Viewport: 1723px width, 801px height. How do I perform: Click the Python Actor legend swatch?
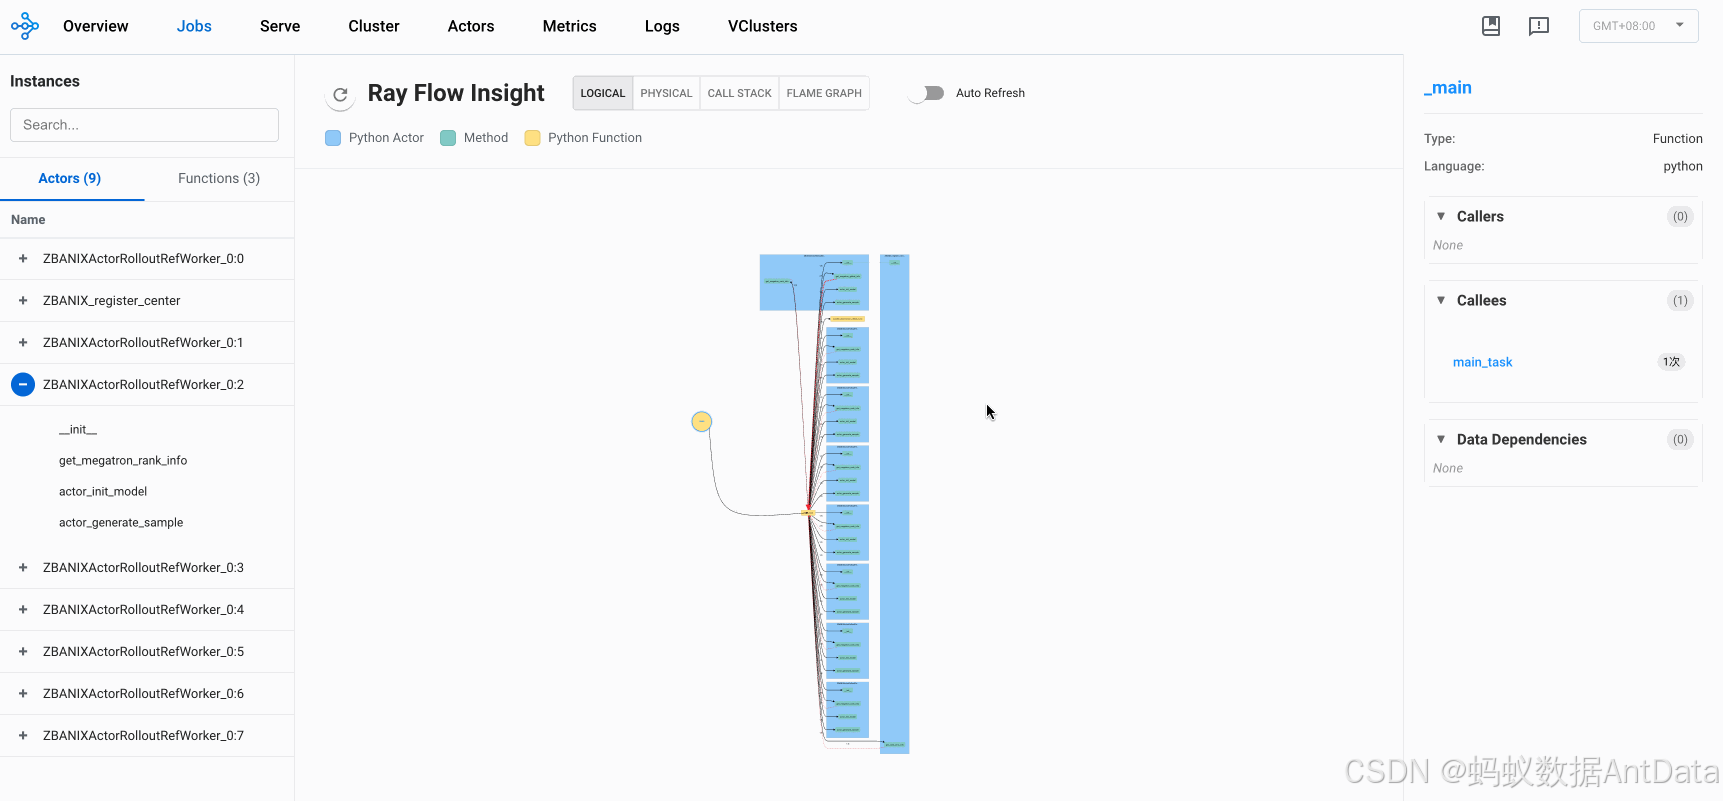click(333, 138)
